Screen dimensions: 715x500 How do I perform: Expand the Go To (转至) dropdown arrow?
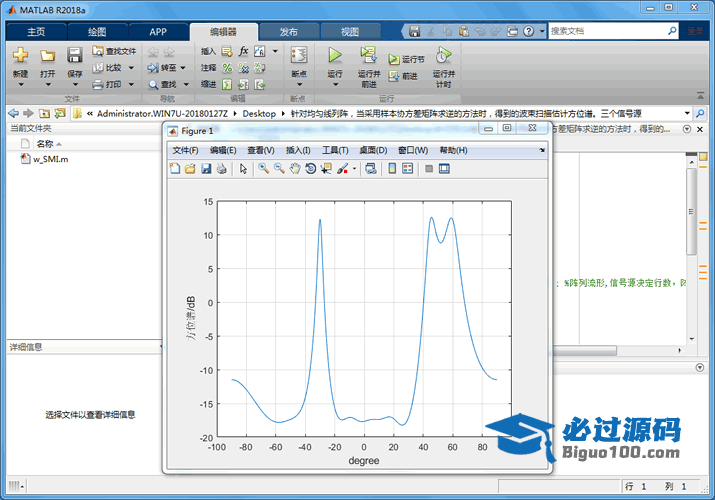[x=183, y=68]
